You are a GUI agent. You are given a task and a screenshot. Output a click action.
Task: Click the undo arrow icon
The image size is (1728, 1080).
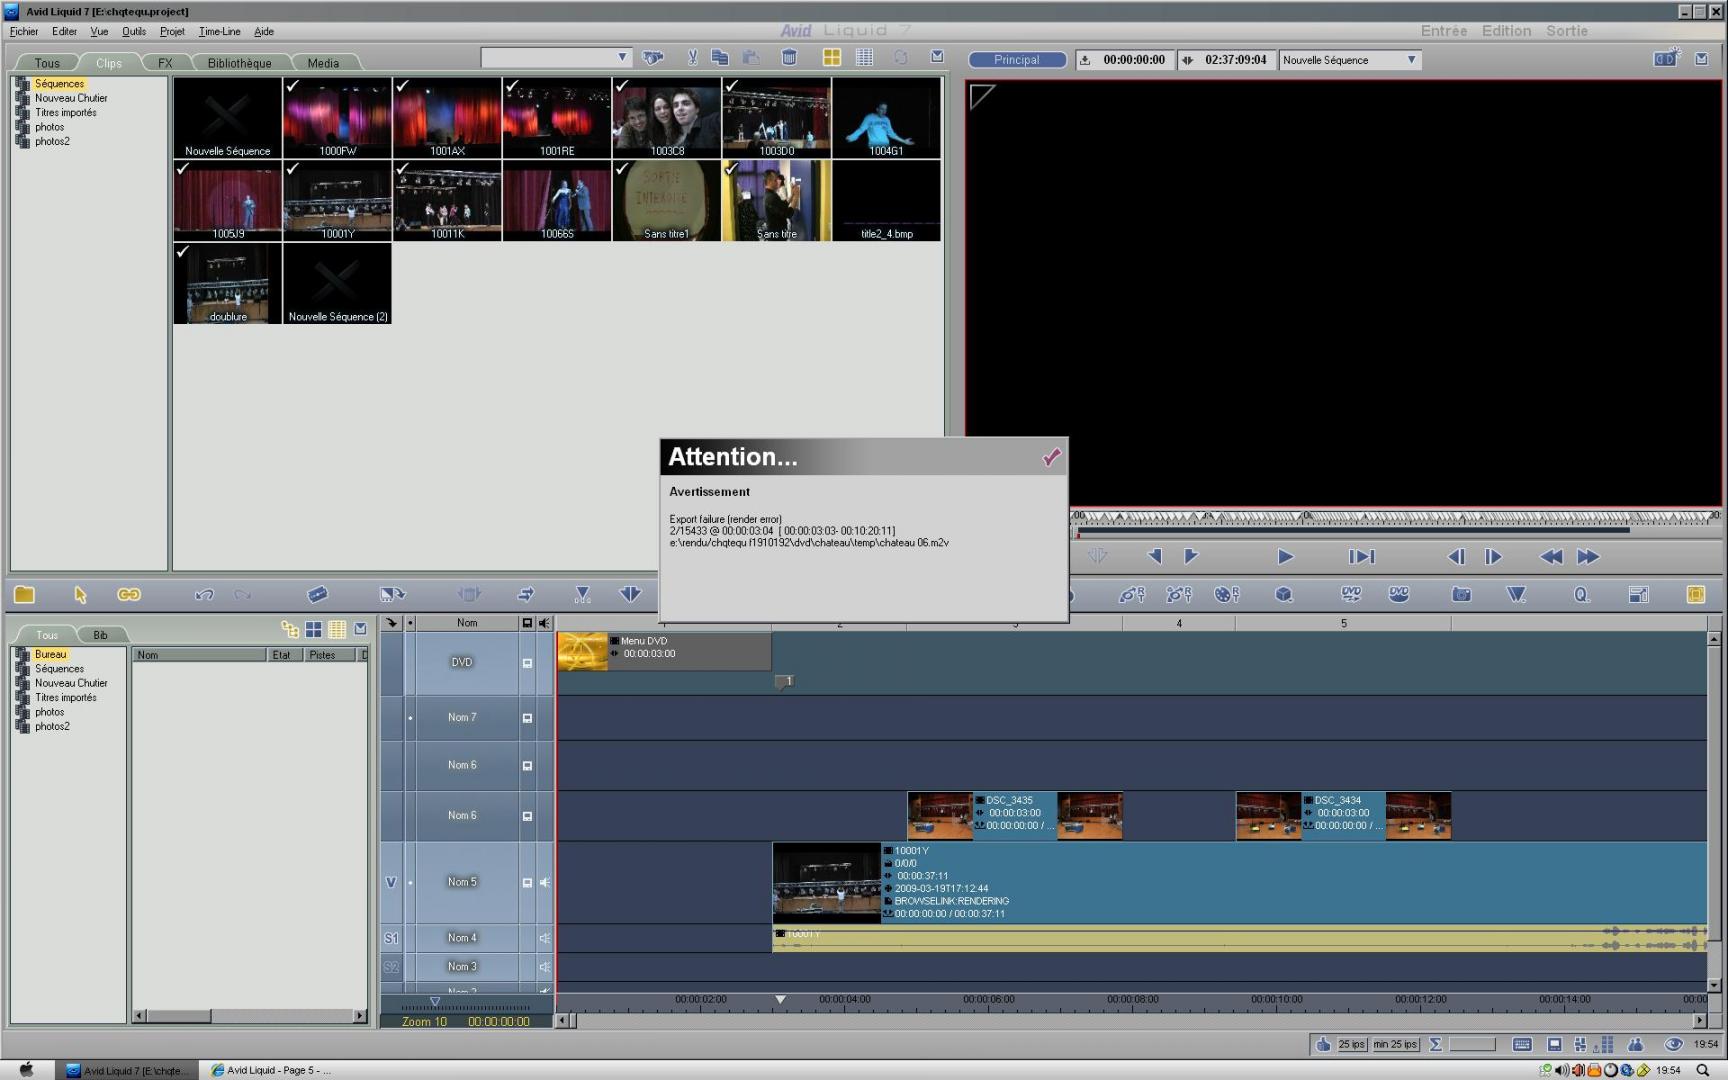(204, 594)
